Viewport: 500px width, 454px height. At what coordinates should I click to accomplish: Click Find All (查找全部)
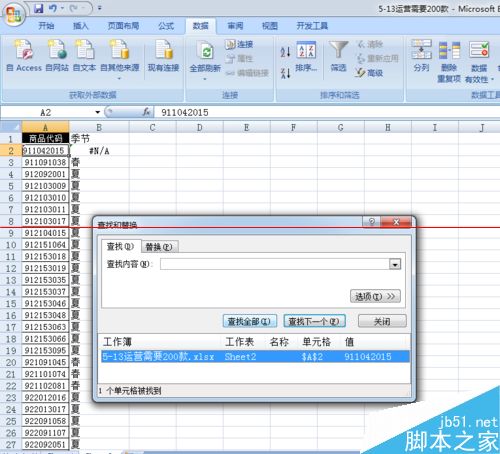pos(249,321)
